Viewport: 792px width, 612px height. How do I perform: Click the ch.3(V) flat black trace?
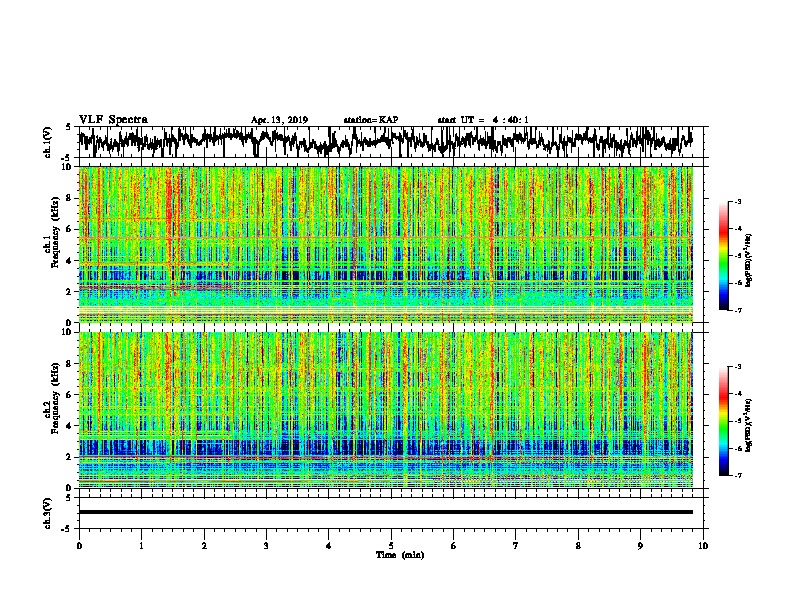click(386, 512)
